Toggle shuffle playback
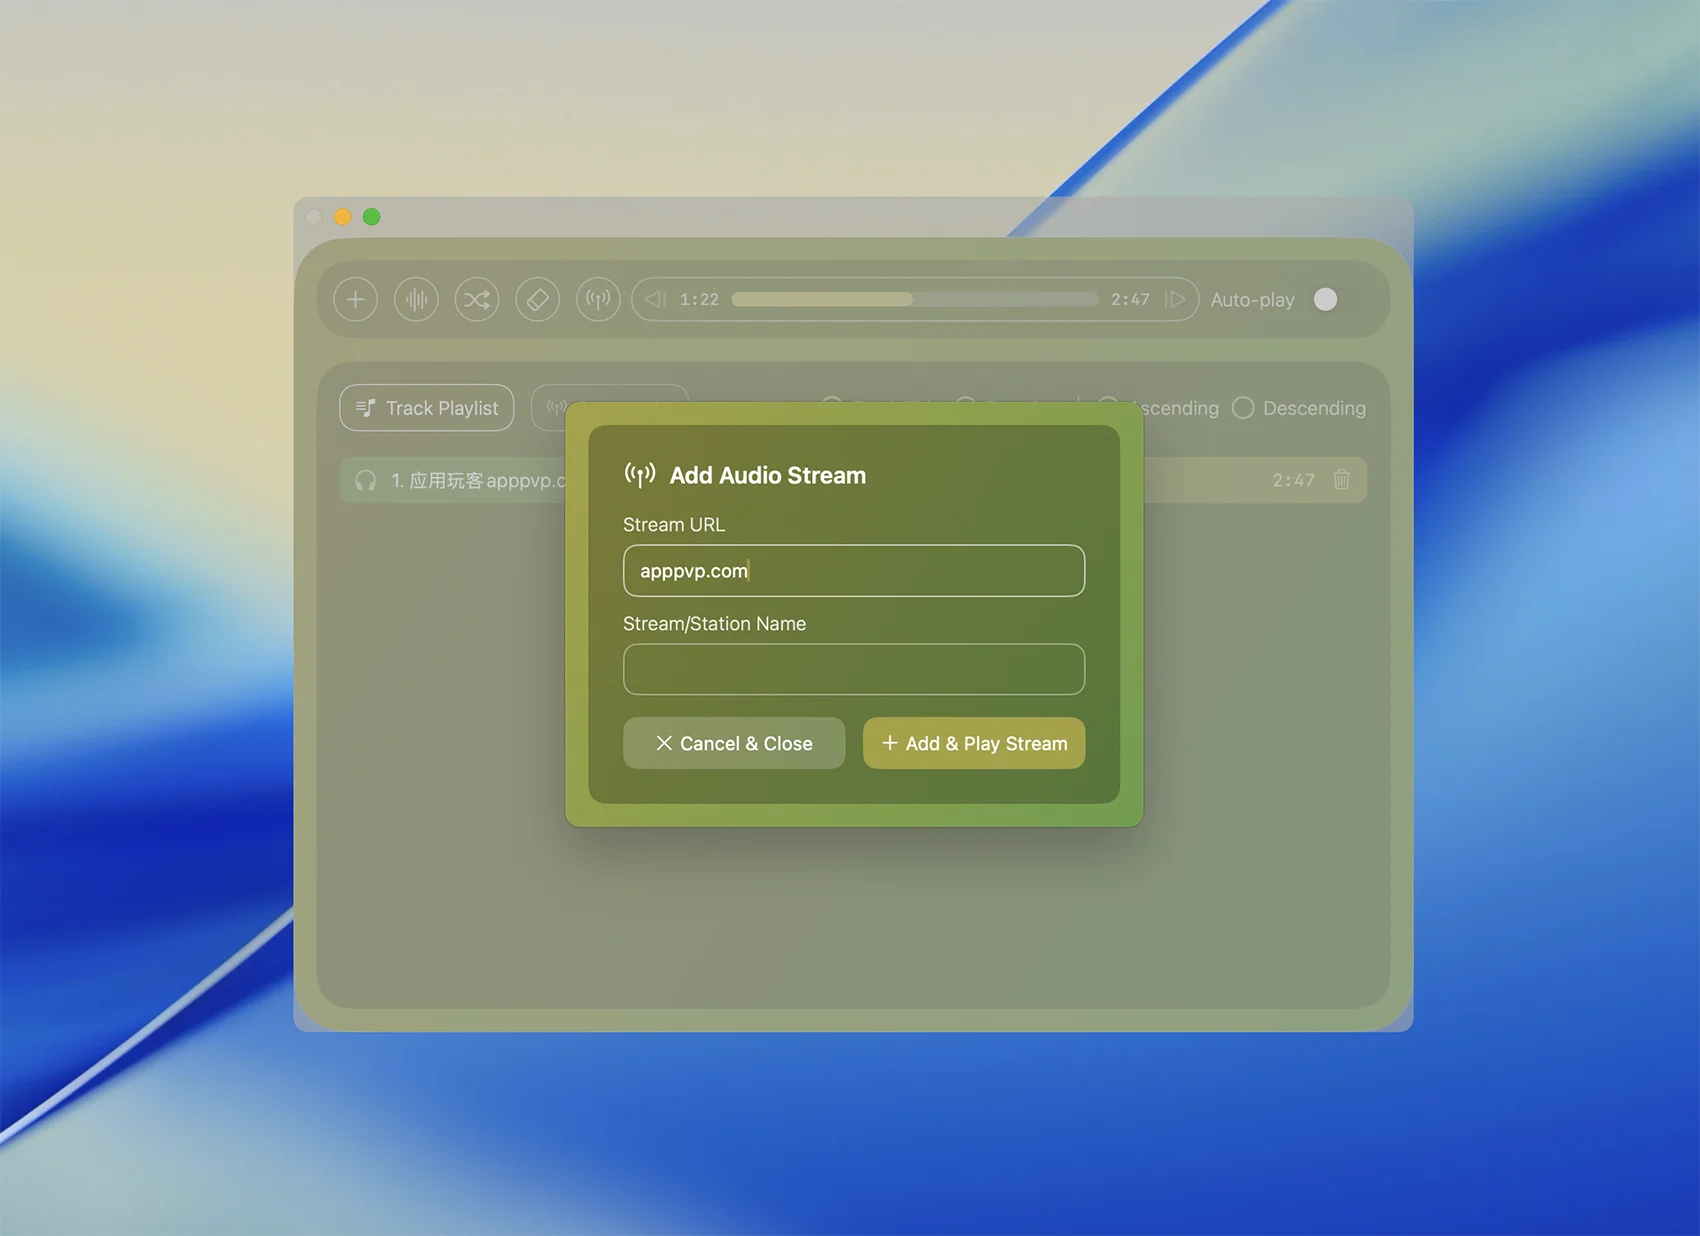 point(477,299)
